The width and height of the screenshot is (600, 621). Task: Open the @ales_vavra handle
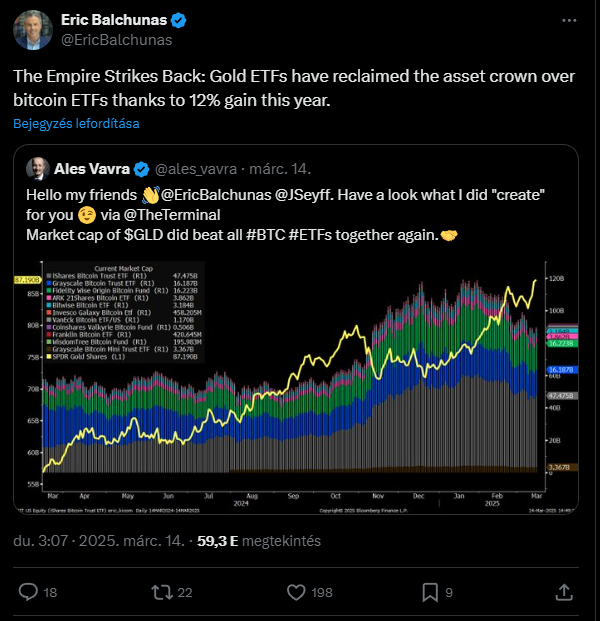tap(196, 169)
